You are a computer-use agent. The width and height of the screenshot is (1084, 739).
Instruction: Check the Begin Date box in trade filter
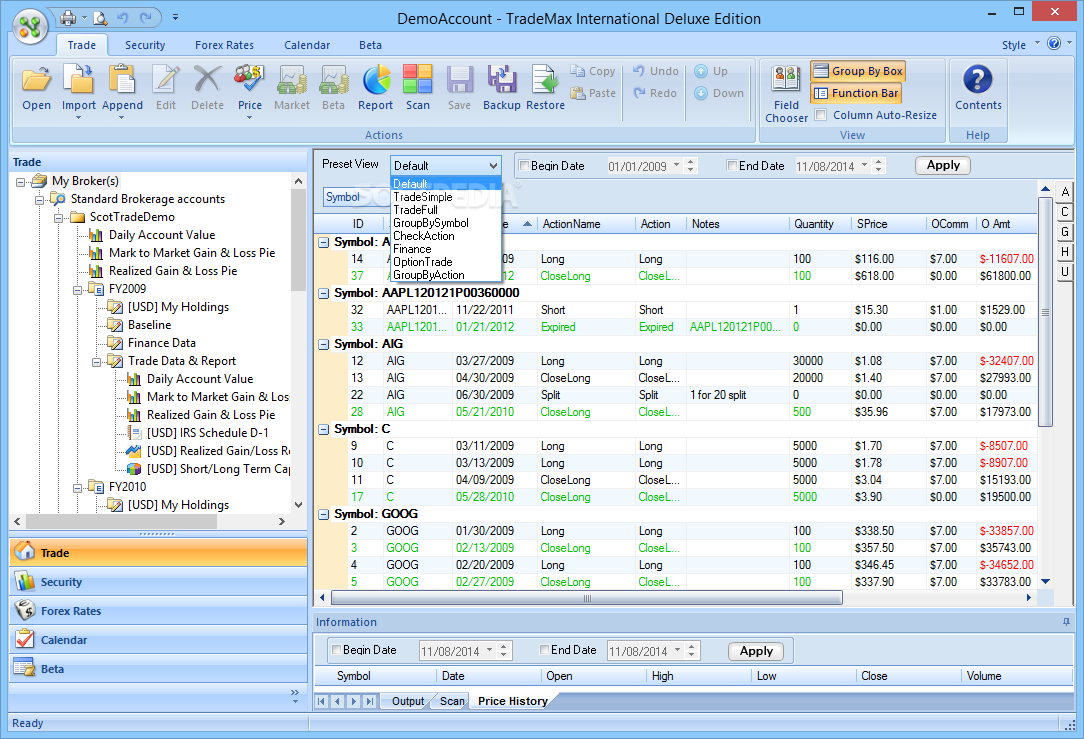tap(525, 166)
